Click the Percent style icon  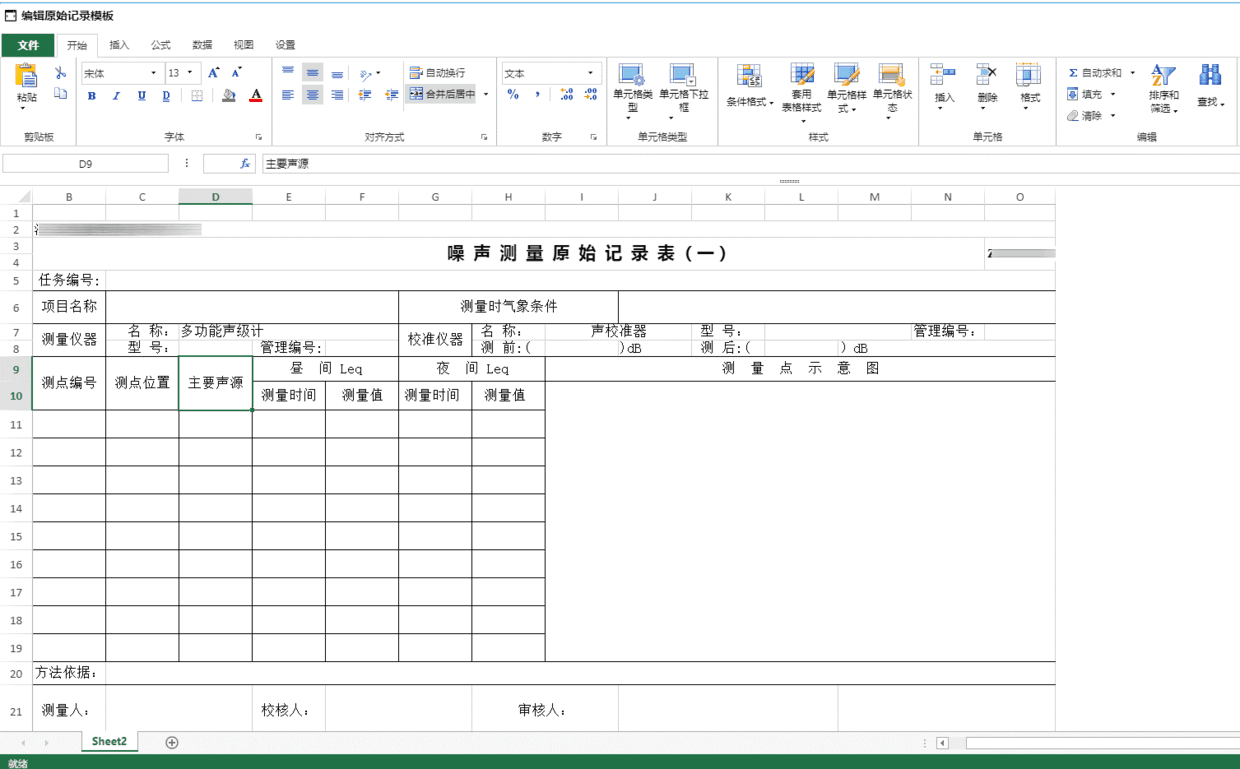click(513, 95)
